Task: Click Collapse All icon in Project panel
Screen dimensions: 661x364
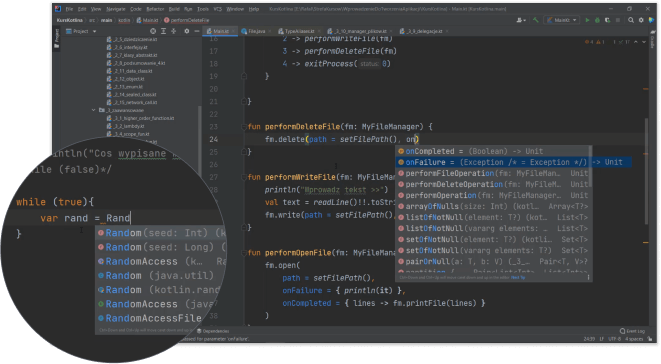Action: tap(174, 31)
